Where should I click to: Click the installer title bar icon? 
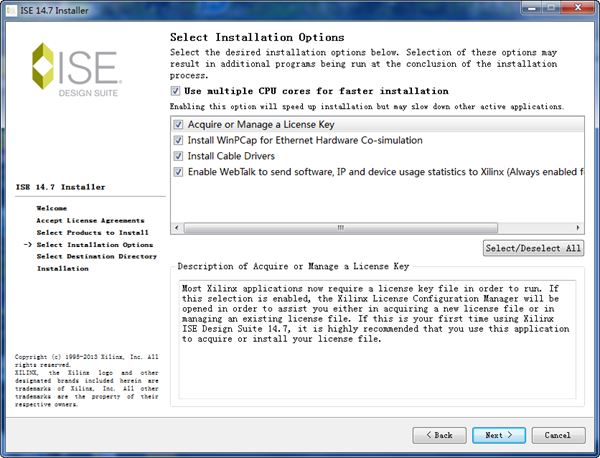[x=11, y=10]
